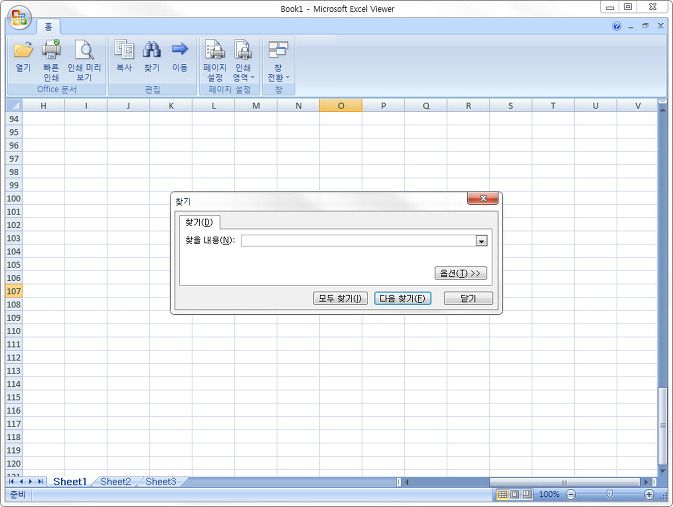The image size is (673, 507).
Task: Switch to Sheet1 tab
Action: [70, 482]
